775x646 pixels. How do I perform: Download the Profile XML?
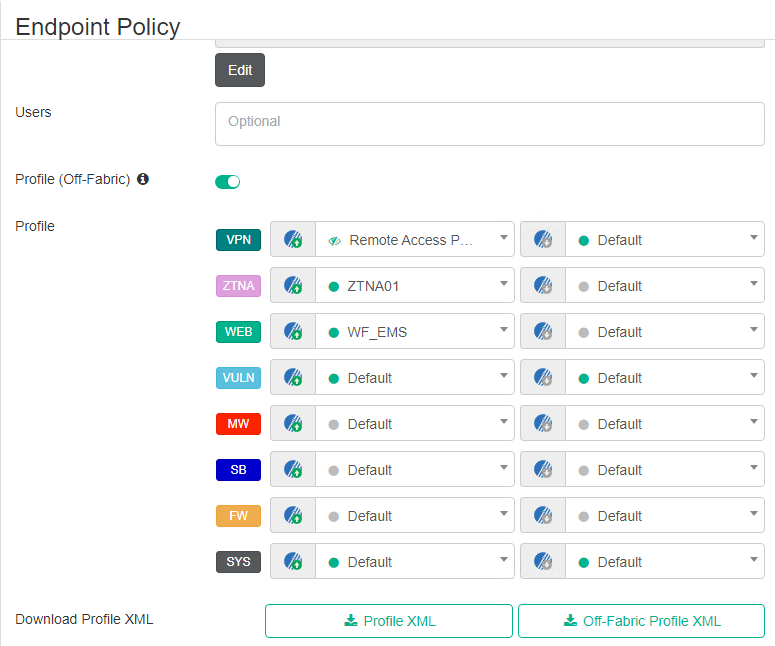(x=388, y=621)
